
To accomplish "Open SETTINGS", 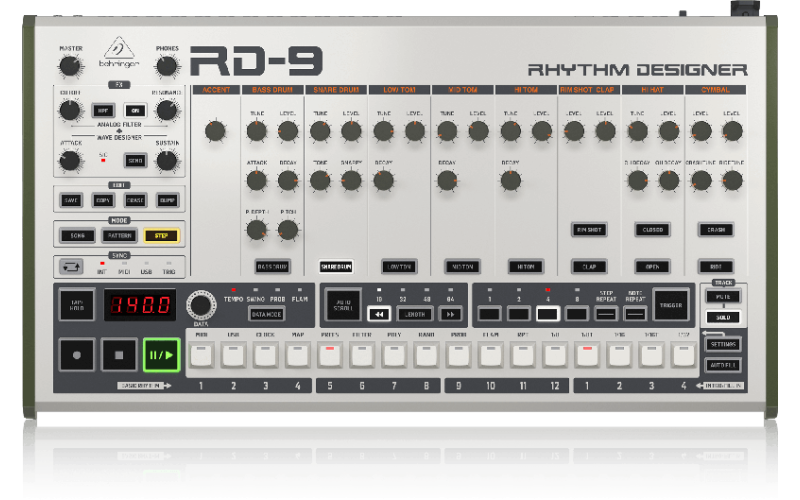I will click(723, 344).
